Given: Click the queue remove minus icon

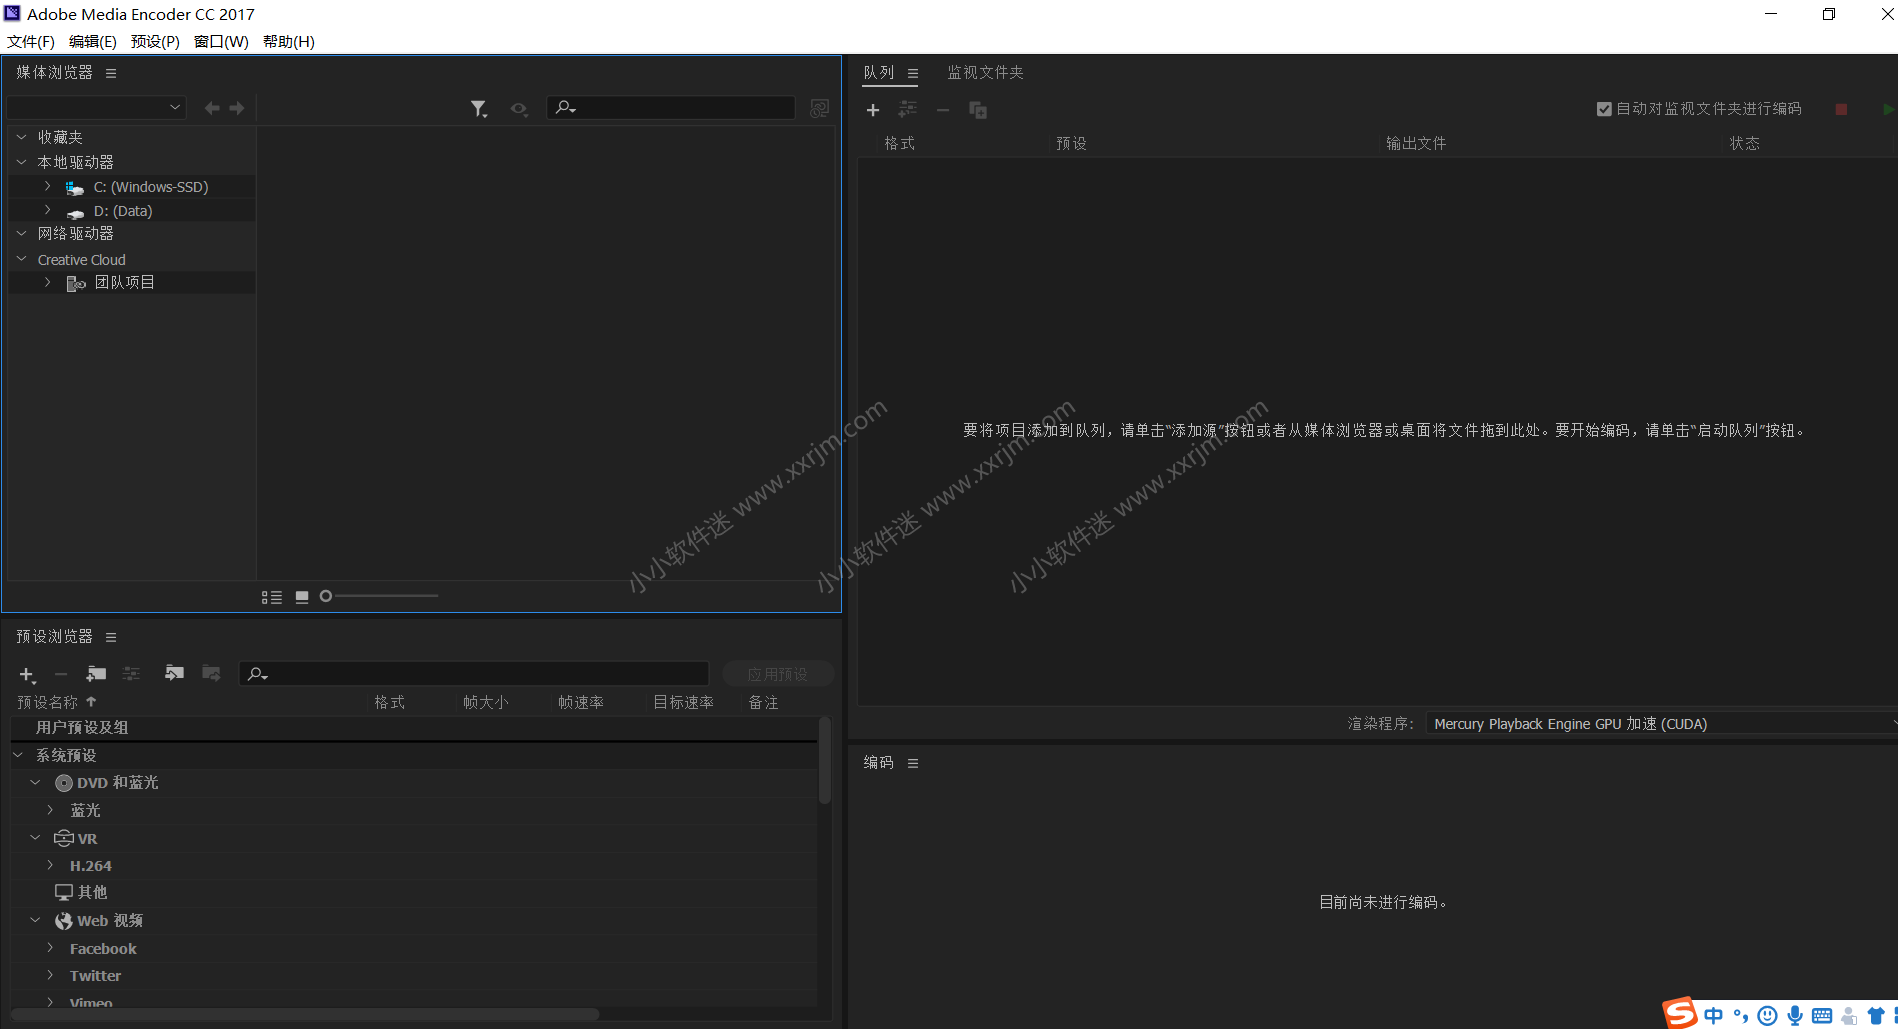Looking at the screenshot, I should click(943, 110).
